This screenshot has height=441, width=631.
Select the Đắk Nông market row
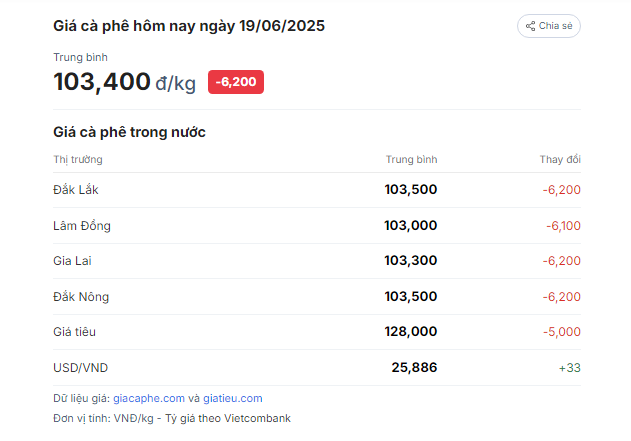tap(317, 297)
